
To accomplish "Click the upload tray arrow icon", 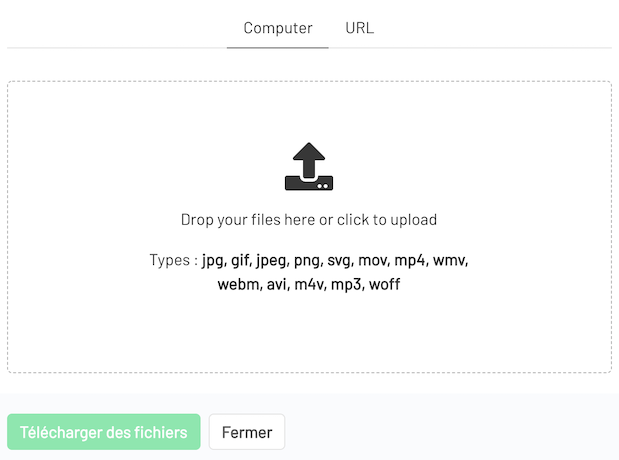I will [x=309, y=166].
